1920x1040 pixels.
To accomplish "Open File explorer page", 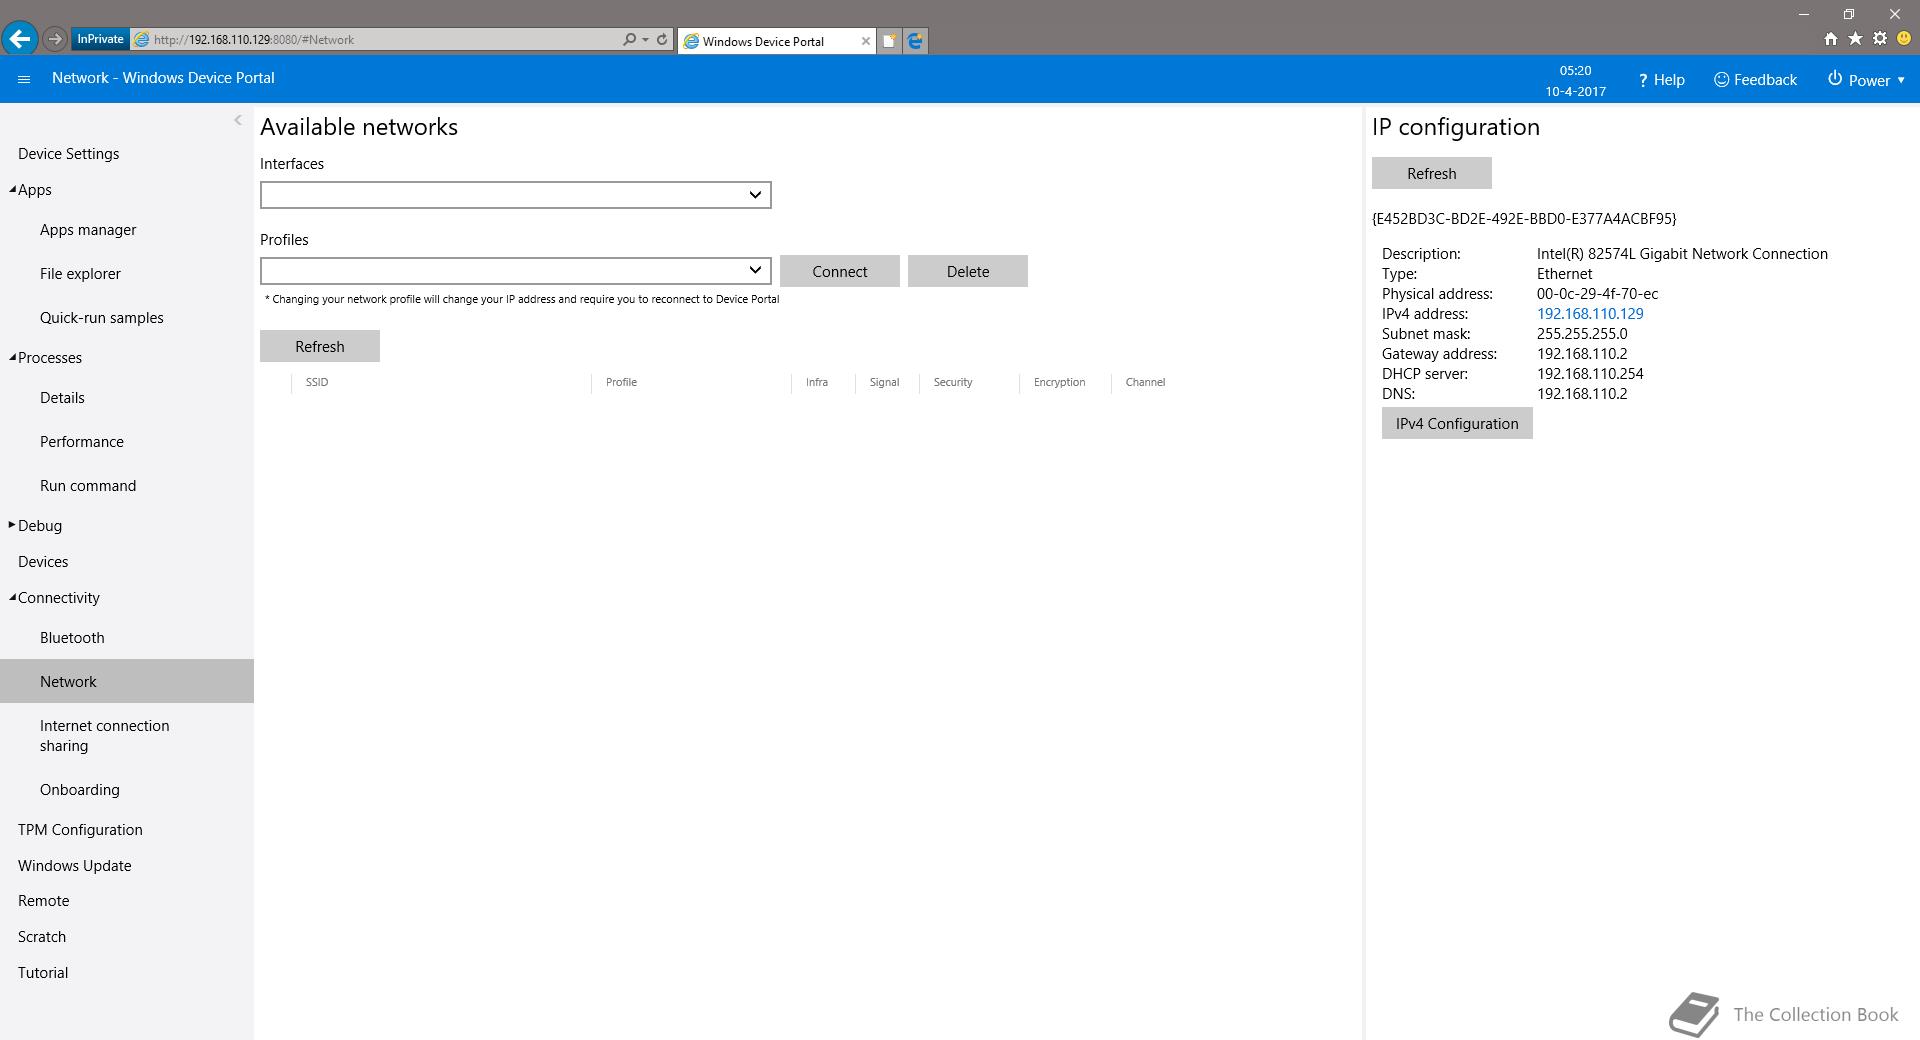I will pyautogui.click(x=80, y=274).
